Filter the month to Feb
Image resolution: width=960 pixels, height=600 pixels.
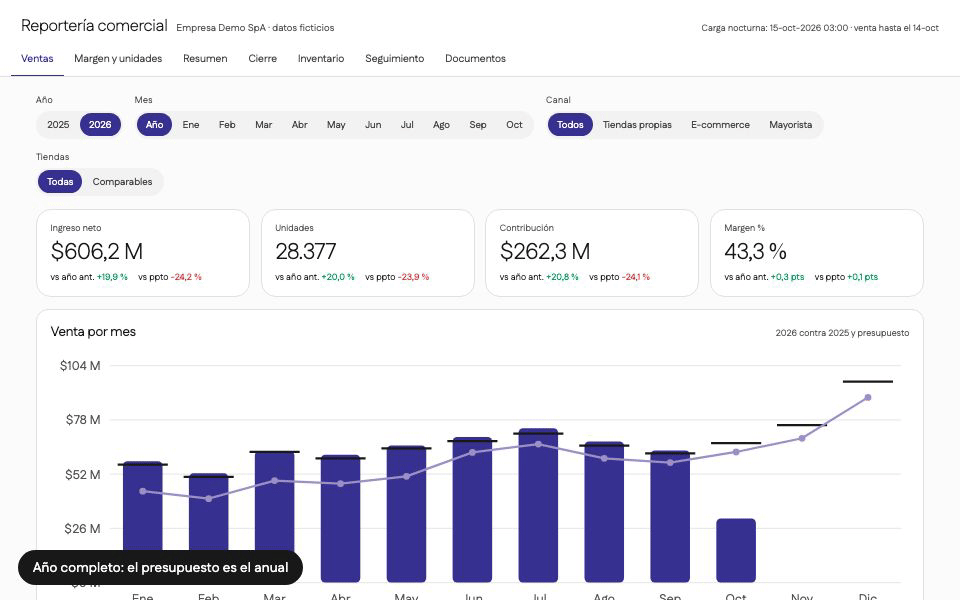227,125
